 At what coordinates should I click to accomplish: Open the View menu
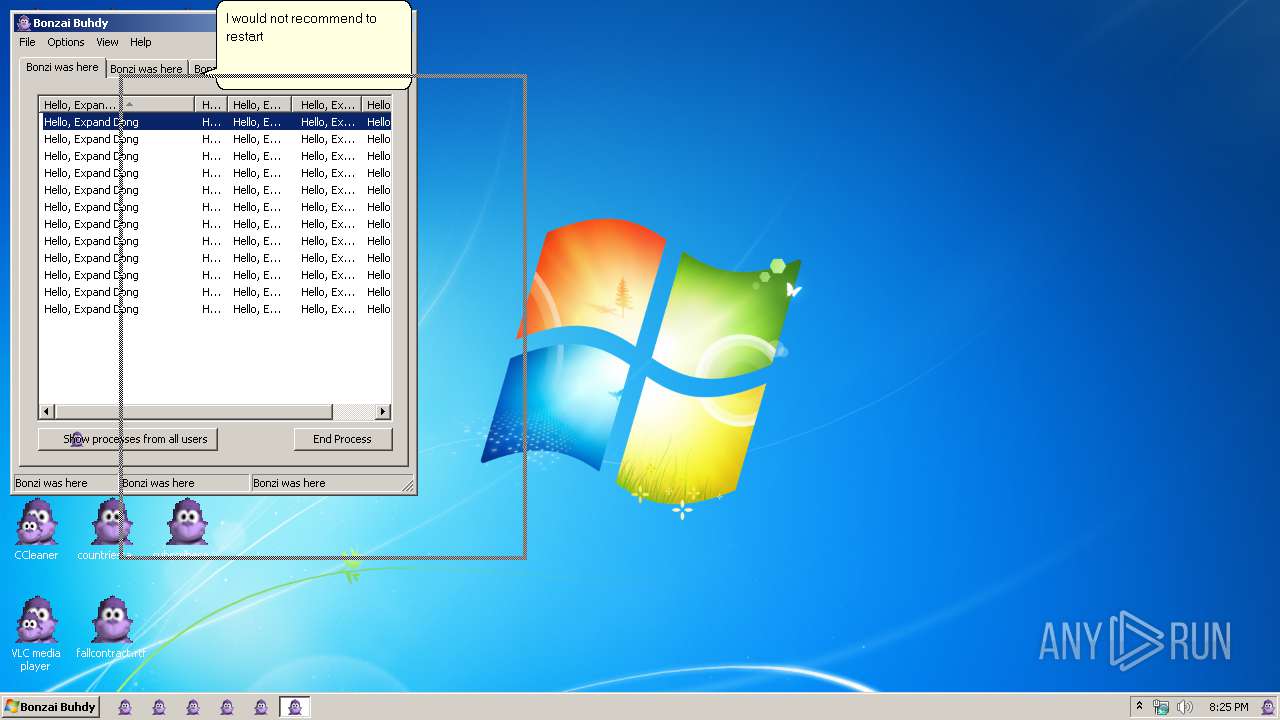pyautogui.click(x=107, y=42)
